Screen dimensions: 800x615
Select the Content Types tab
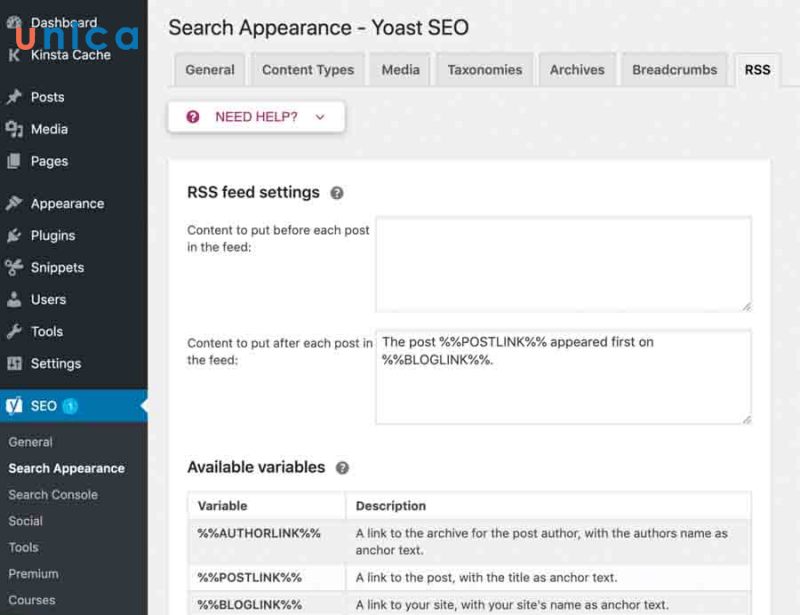point(306,69)
